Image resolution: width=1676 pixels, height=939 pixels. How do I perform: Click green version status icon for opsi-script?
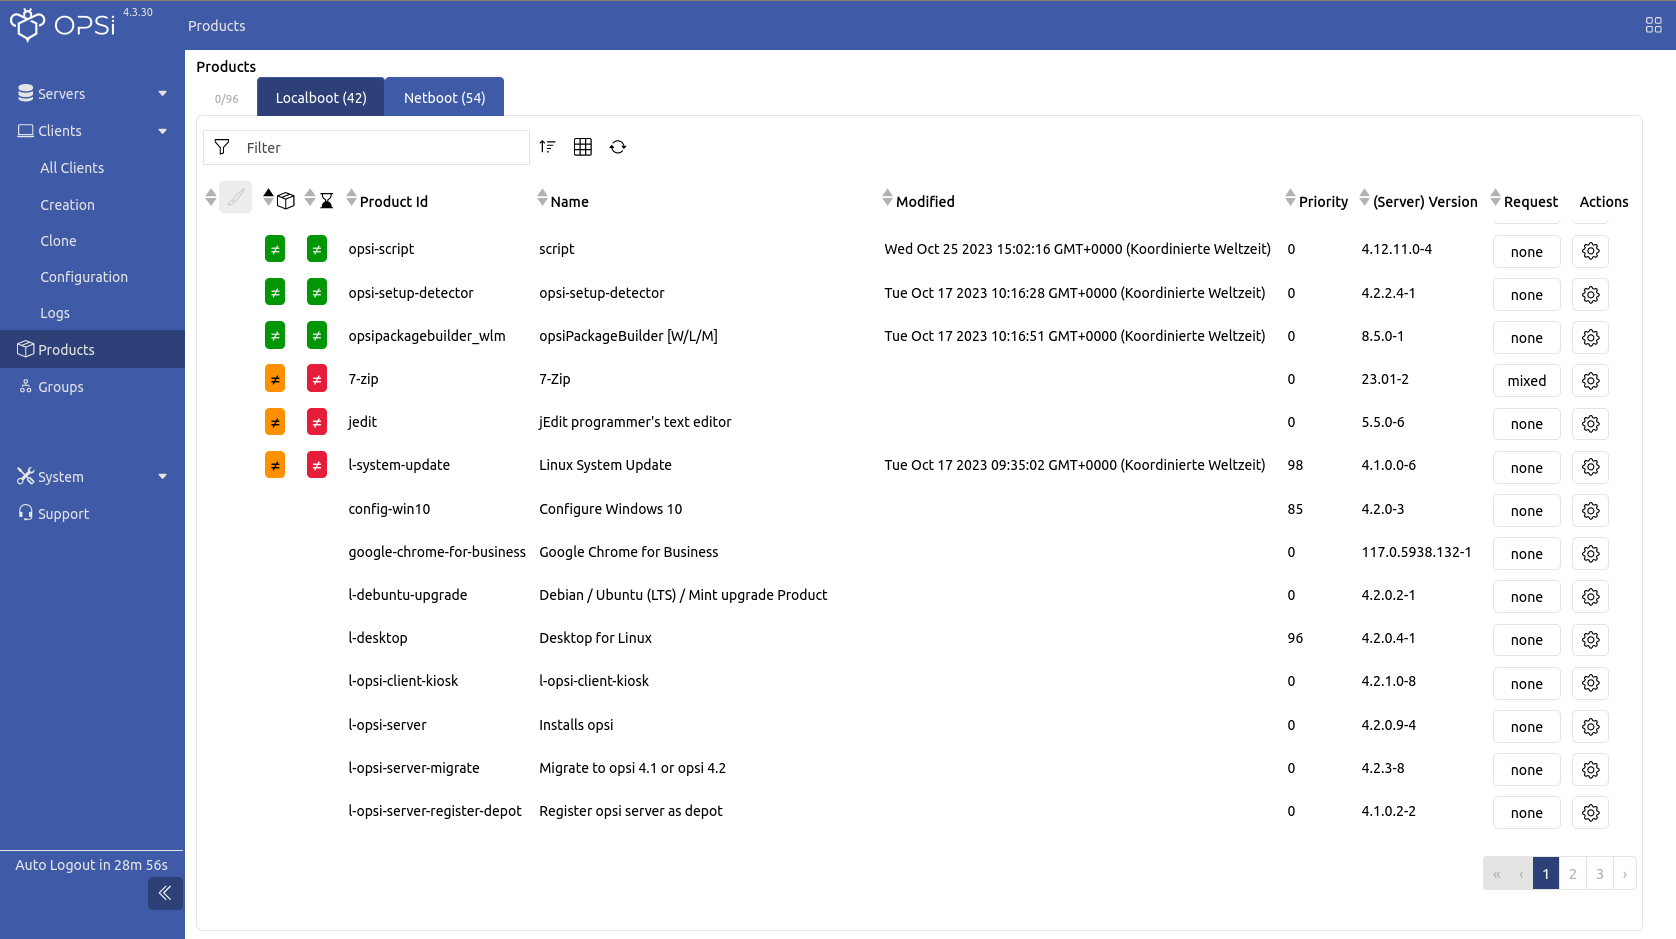click(275, 249)
